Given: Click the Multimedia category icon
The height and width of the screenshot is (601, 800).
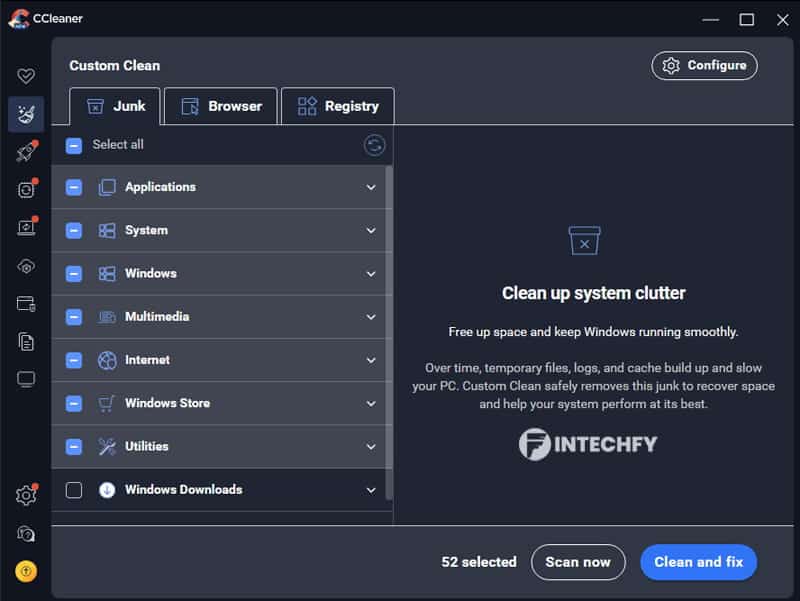Looking at the screenshot, I should 107,317.
